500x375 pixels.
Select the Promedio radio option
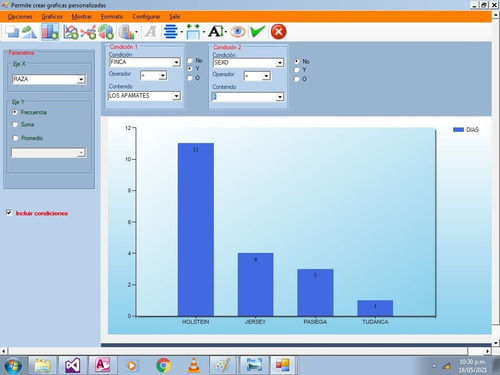click(x=15, y=138)
